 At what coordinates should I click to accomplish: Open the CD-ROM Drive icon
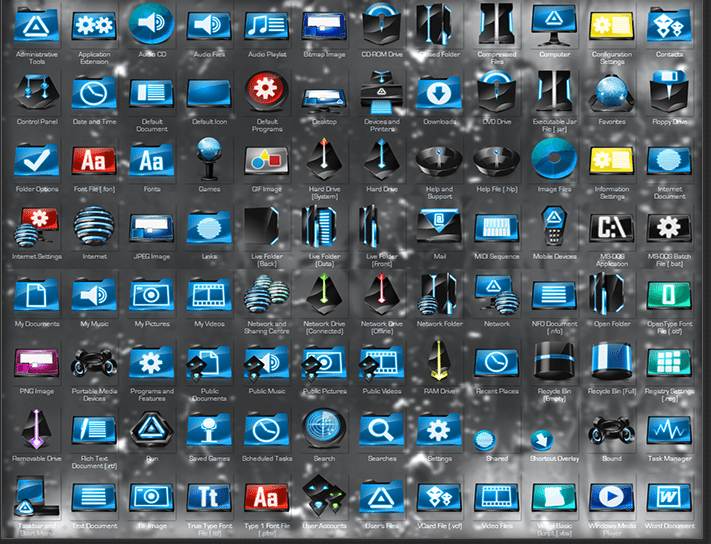[382, 25]
